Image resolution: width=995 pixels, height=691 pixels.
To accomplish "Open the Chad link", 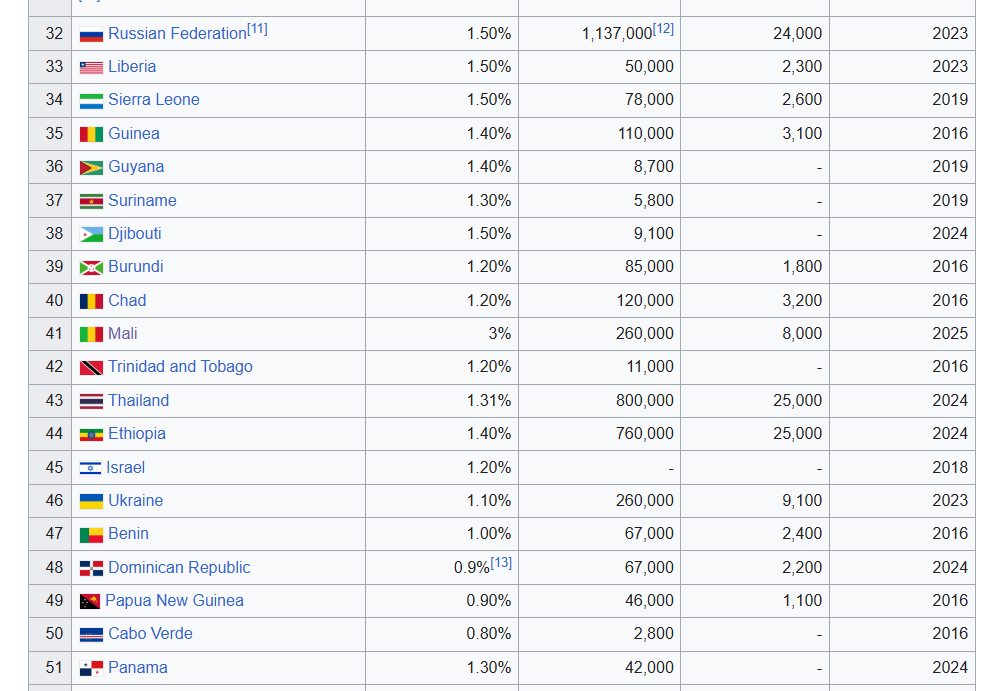I will 127,301.
